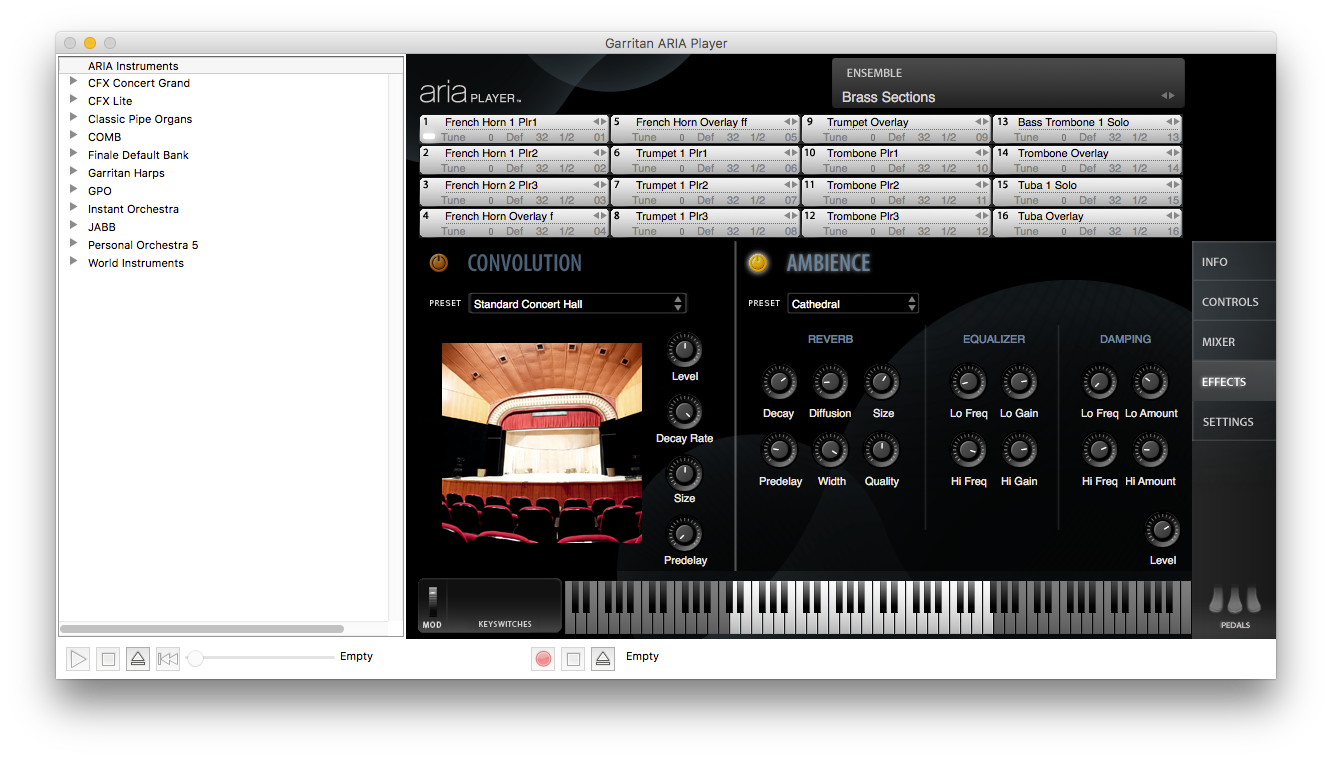
Task: Click the Convolution Predelay knob
Action: [x=685, y=534]
